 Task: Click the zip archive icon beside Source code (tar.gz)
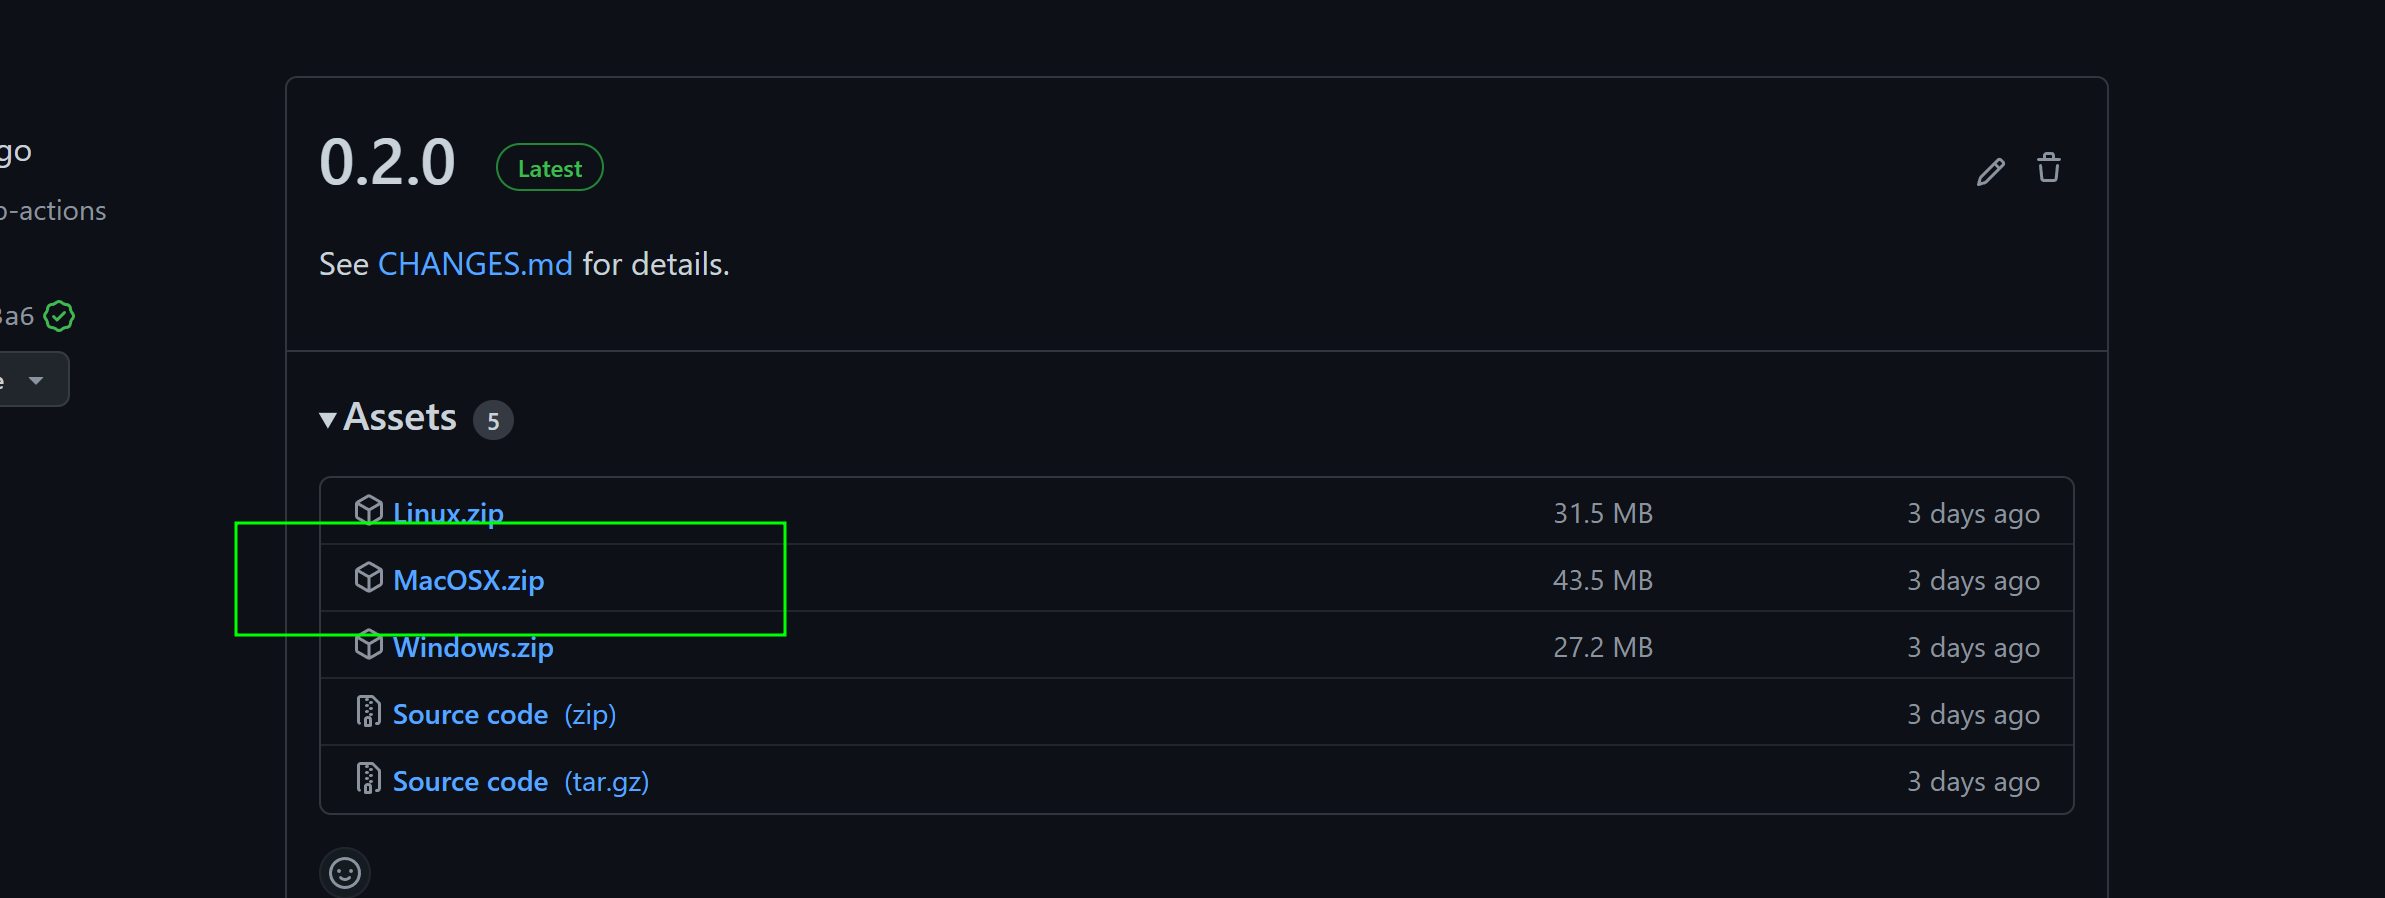tap(370, 779)
